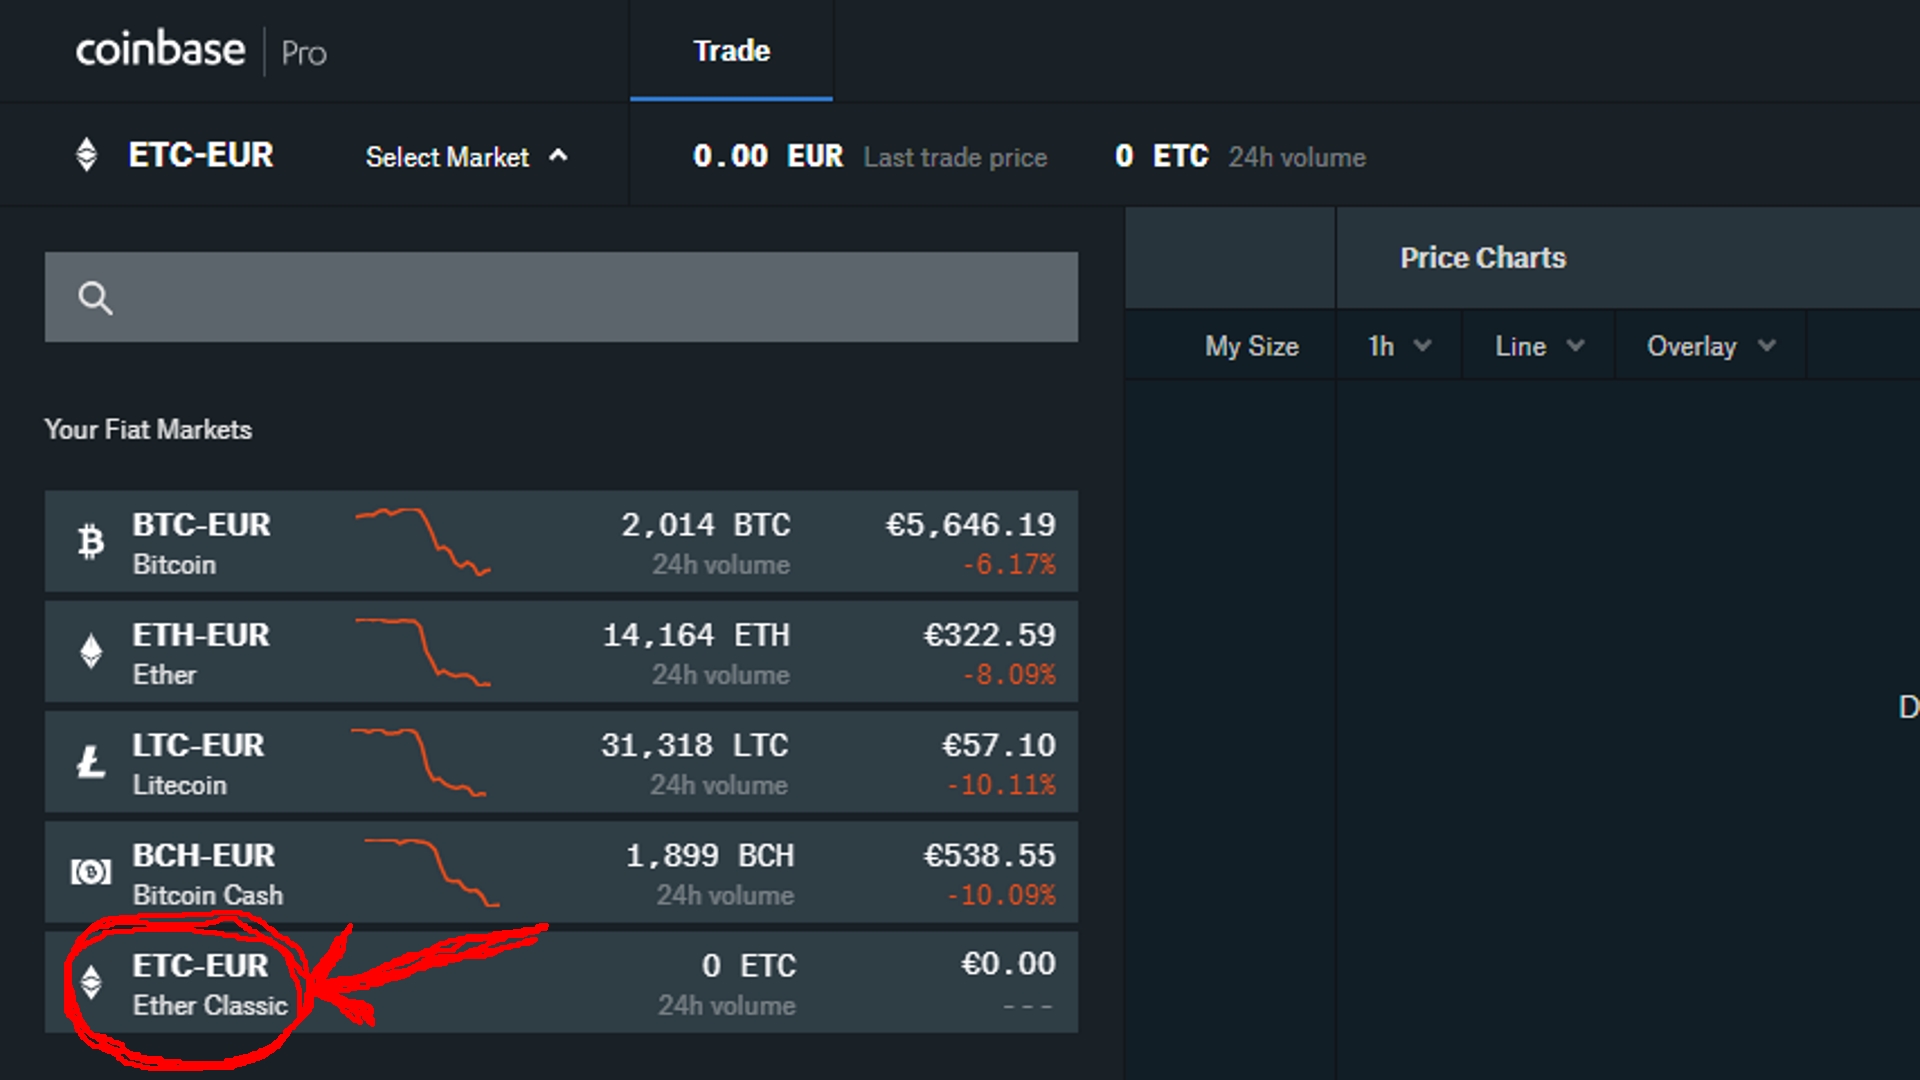This screenshot has height=1080, width=1920.
Task: Click the Bitcoin icon in BTC-EUR row
Action: pyautogui.click(x=91, y=542)
